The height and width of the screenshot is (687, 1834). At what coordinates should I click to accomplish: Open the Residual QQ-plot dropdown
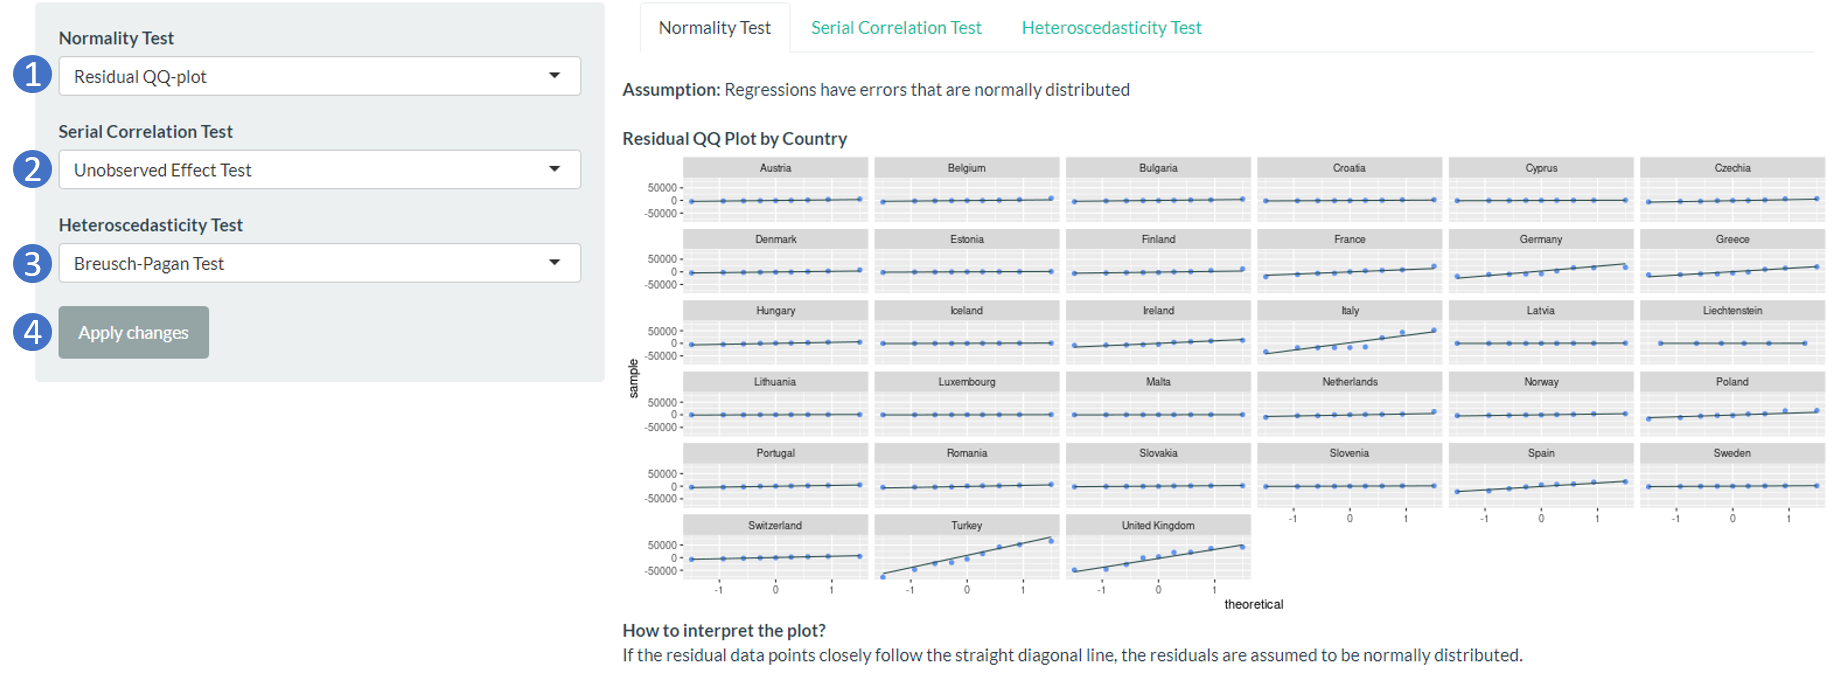[319, 76]
